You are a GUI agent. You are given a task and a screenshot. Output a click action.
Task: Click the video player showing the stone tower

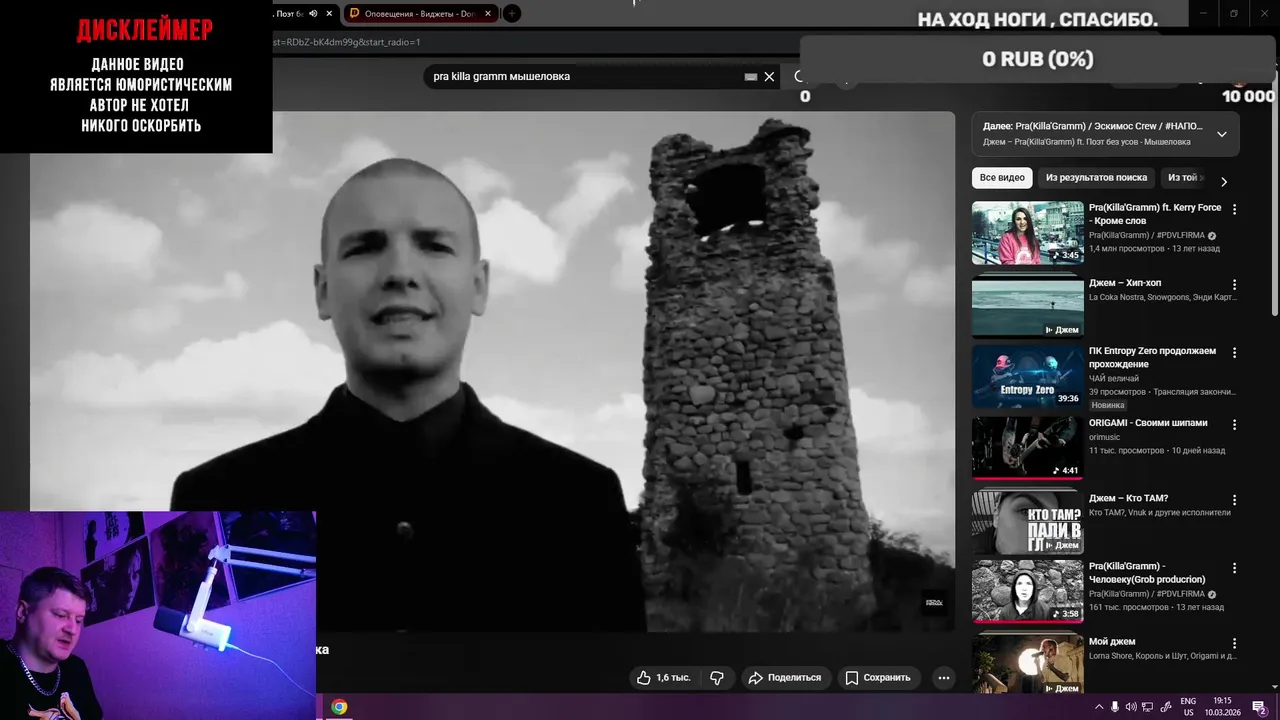point(492,370)
